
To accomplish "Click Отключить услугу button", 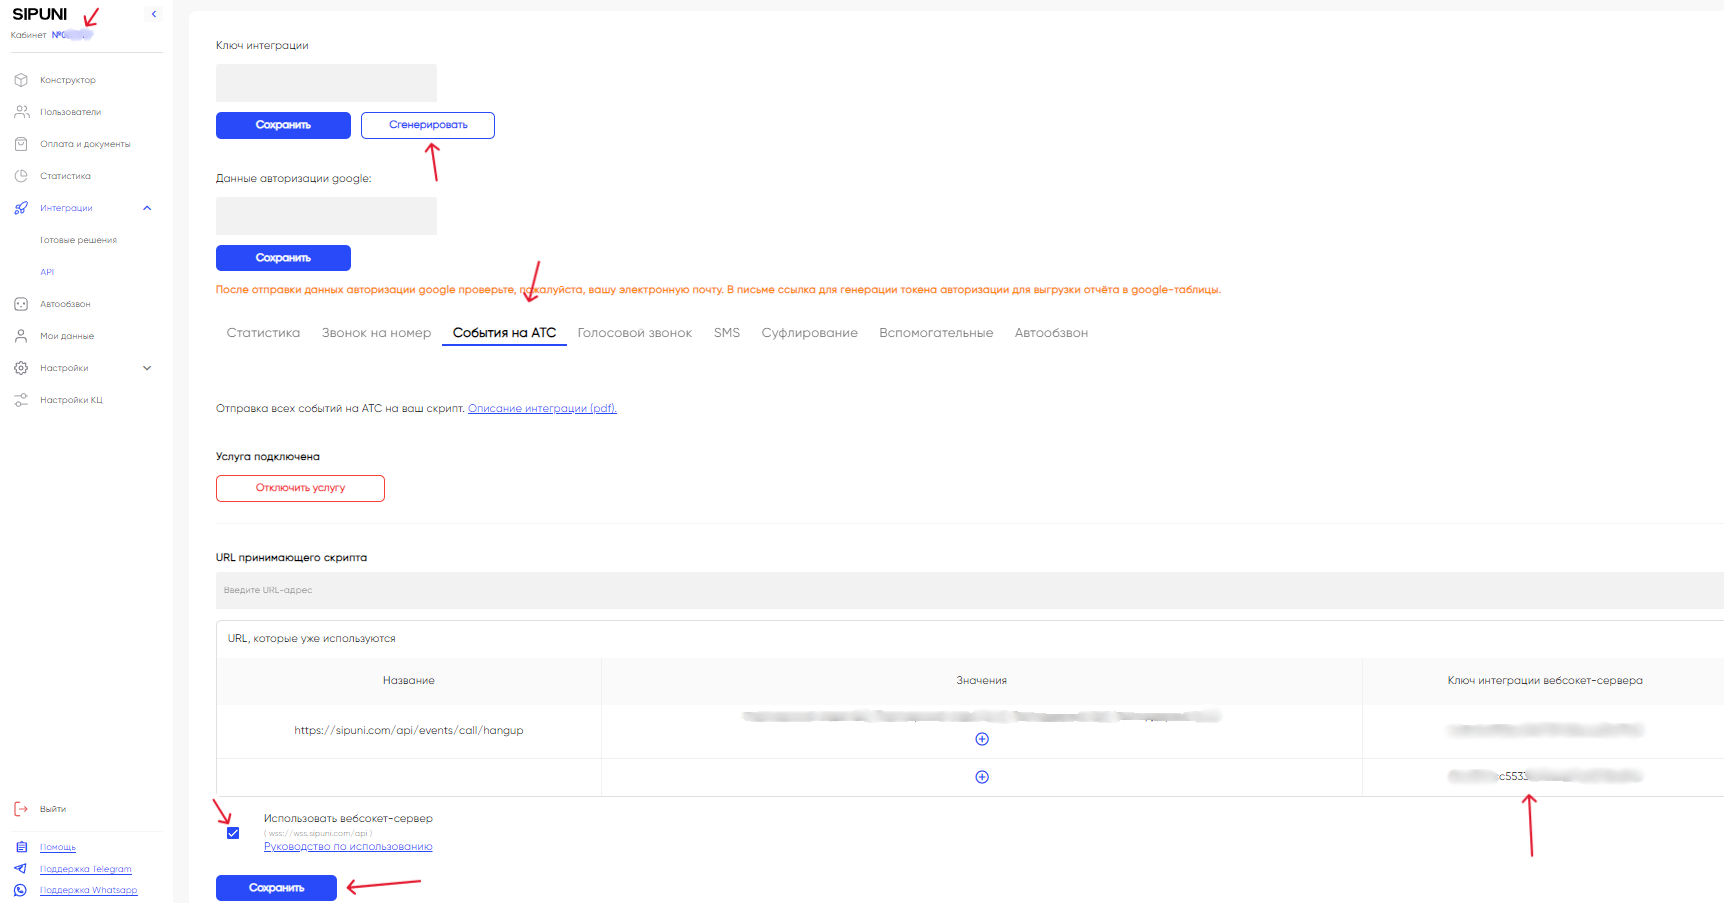I will (300, 488).
